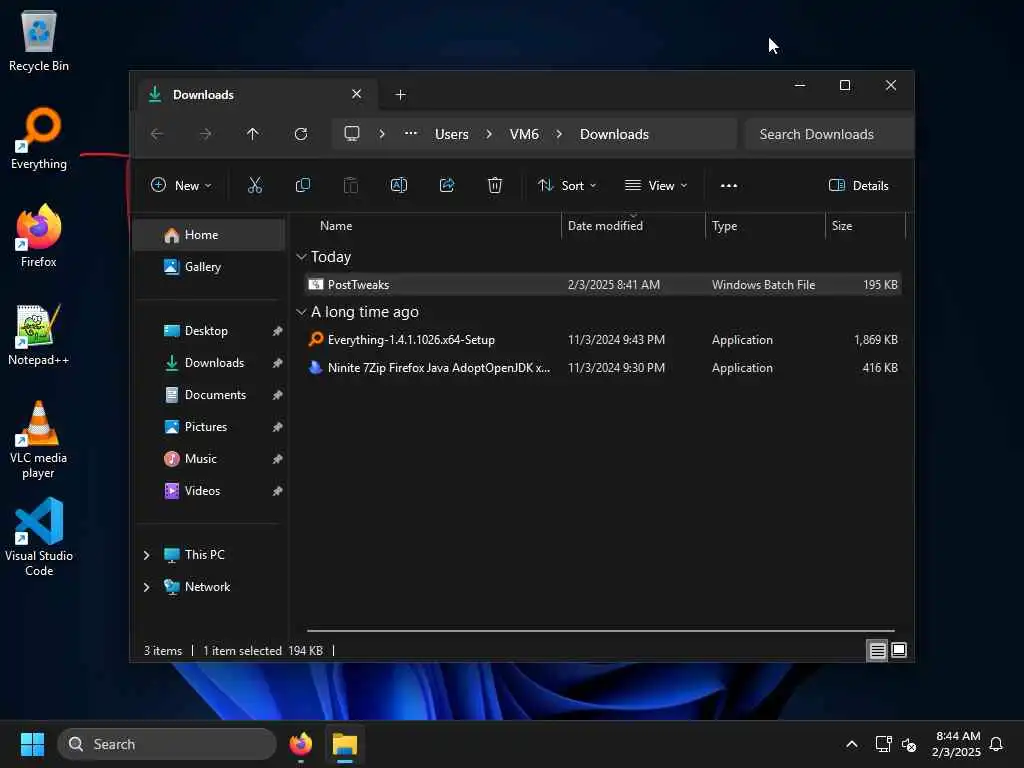Select the PostTweaks batch file
This screenshot has width=1024, height=768.
(603, 285)
